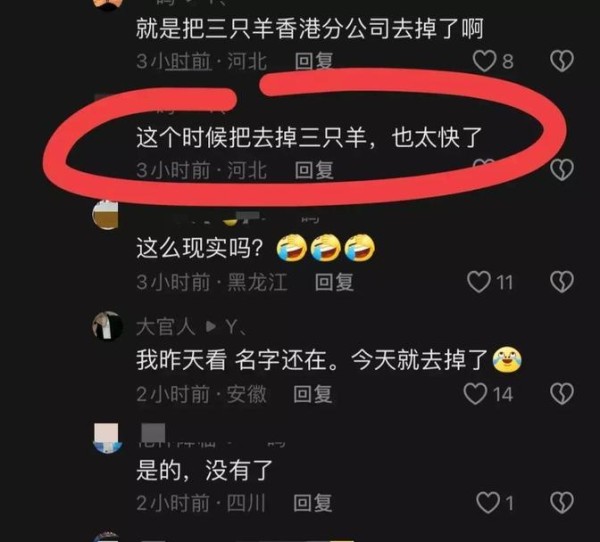This screenshot has height=542, width=600.
Task: Dislike the 是的，没有了 comment
Action: click(562, 503)
